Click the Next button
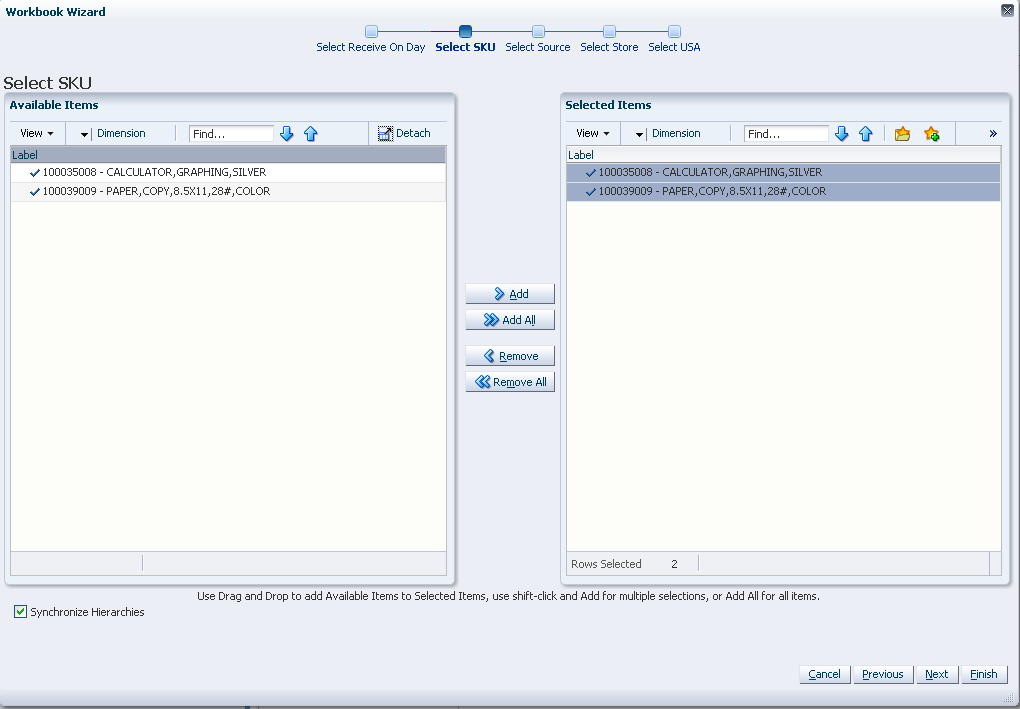Screen dimensions: 1020x709 pos(937,674)
